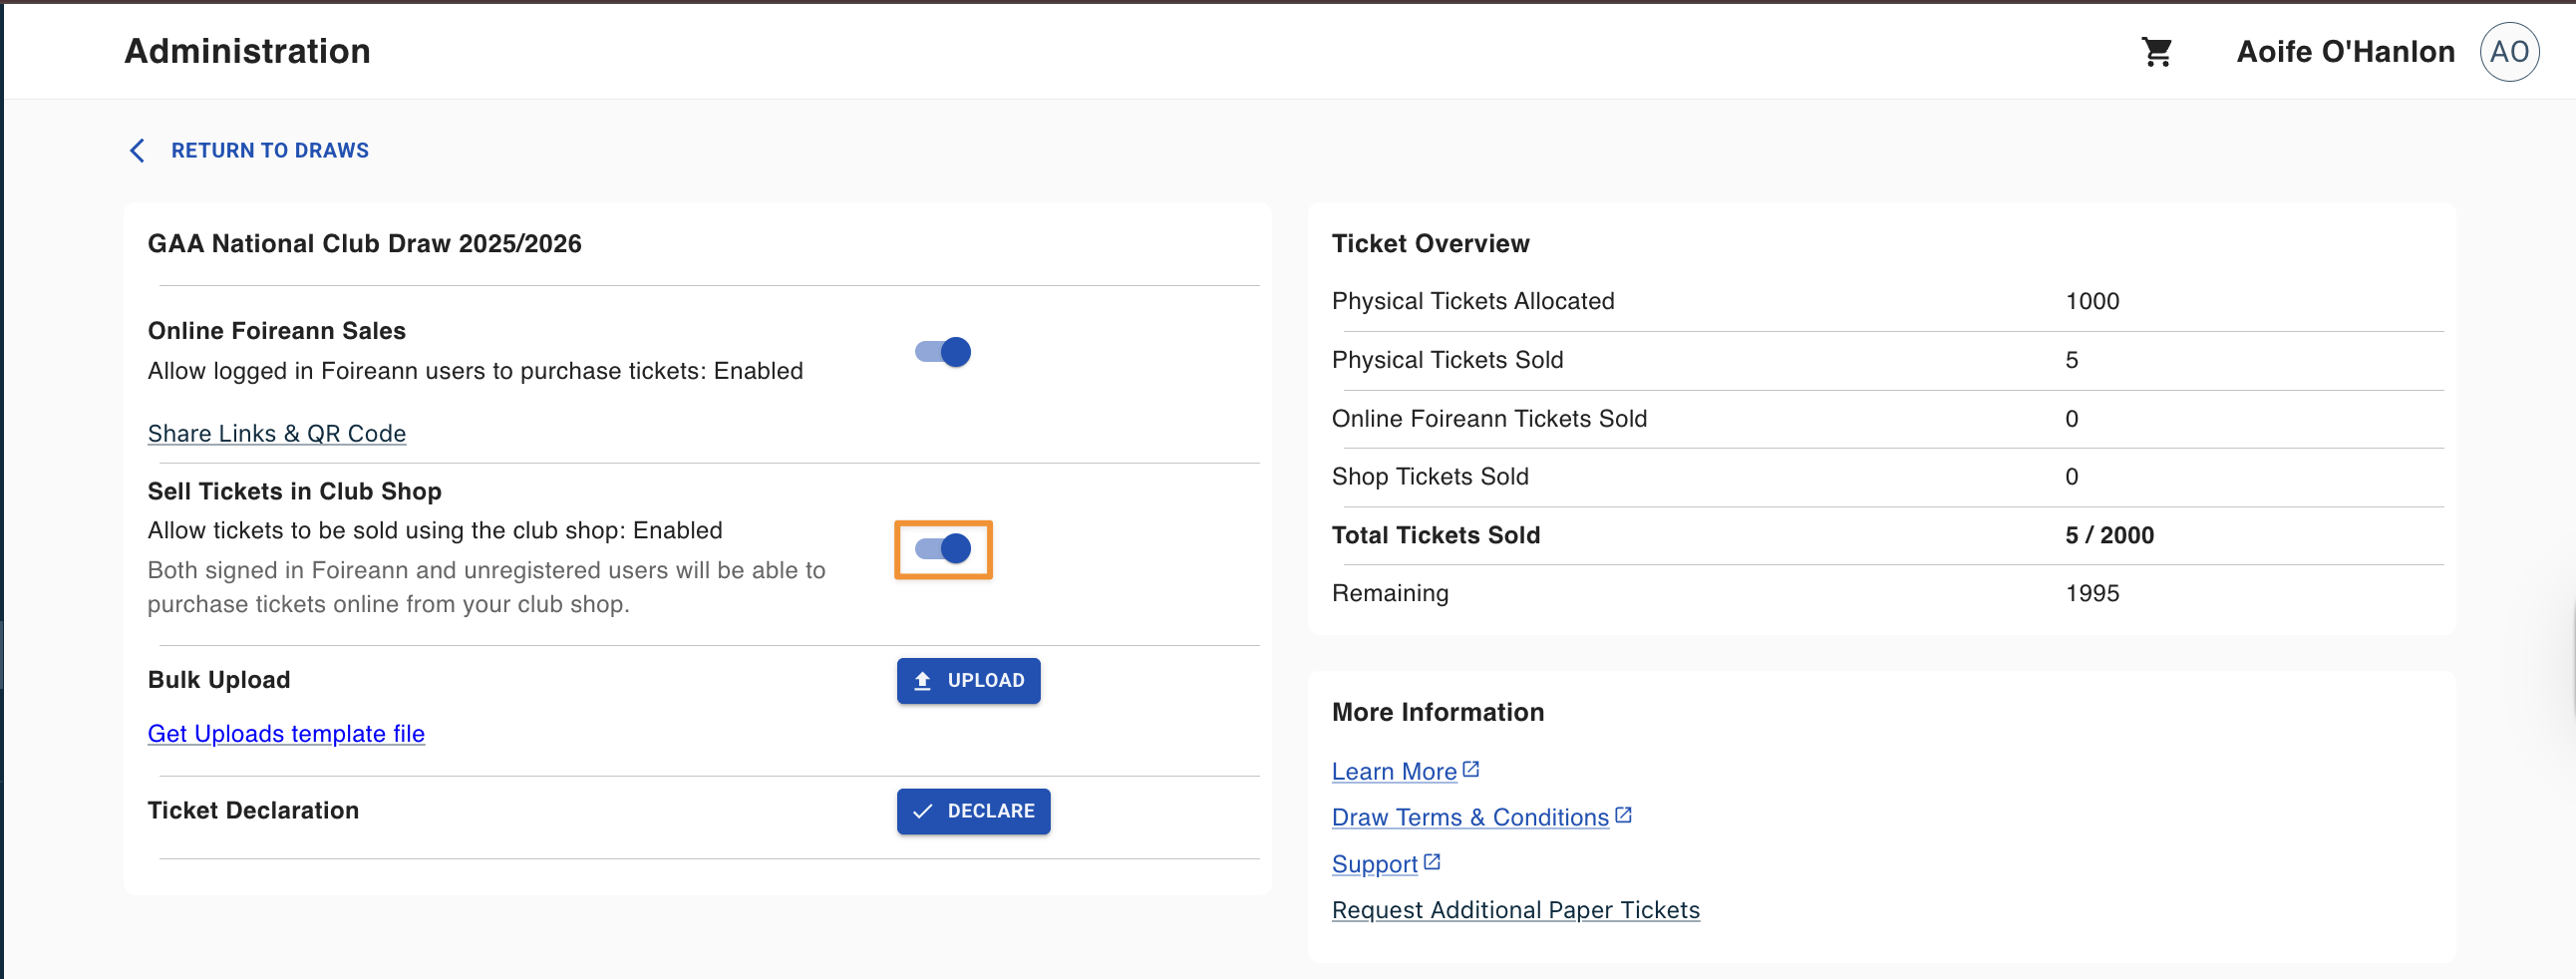The height and width of the screenshot is (979, 2576).
Task: Click the Ticket Overview heading
Action: pos(1430,243)
